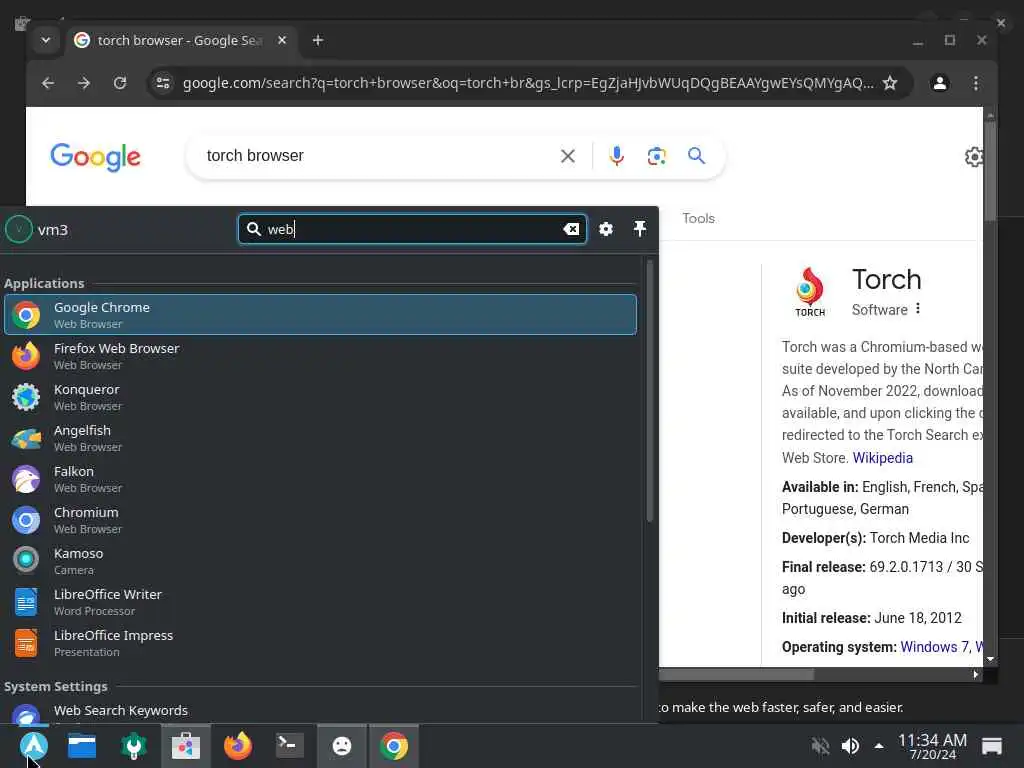Switch to the face-icon taskbar window
Screen dimensions: 1024x768
click(342, 745)
